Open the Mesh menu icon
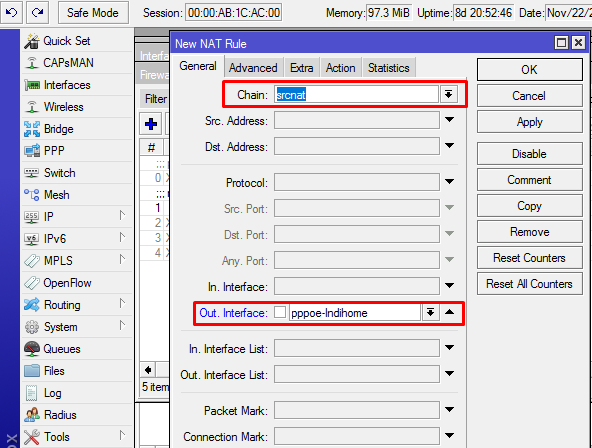Image resolution: width=592 pixels, height=448 pixels. (32, 195)
